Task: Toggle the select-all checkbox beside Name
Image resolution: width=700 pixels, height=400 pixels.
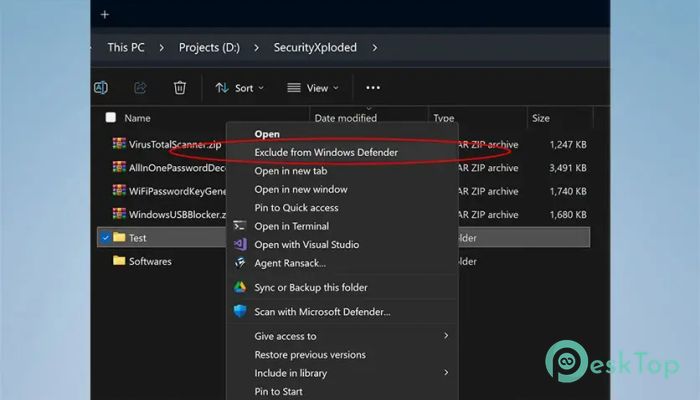Action: [x=110, y=117]
